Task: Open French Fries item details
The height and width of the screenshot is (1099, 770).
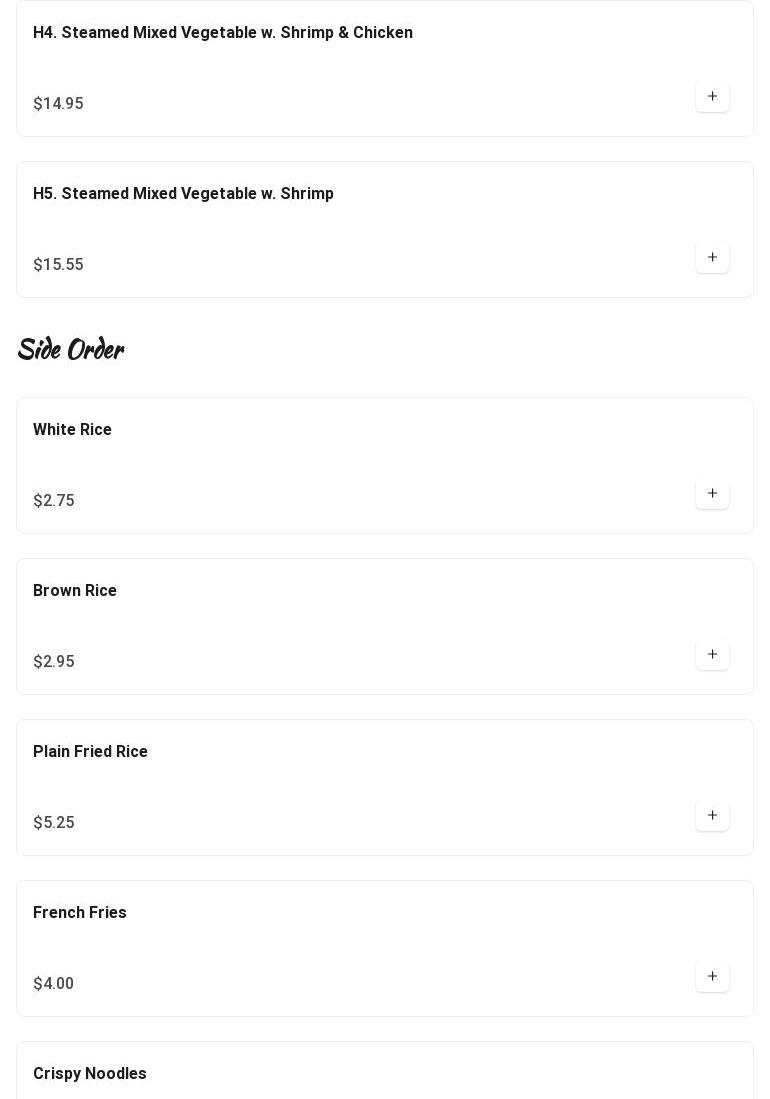Action: [80, 913]
